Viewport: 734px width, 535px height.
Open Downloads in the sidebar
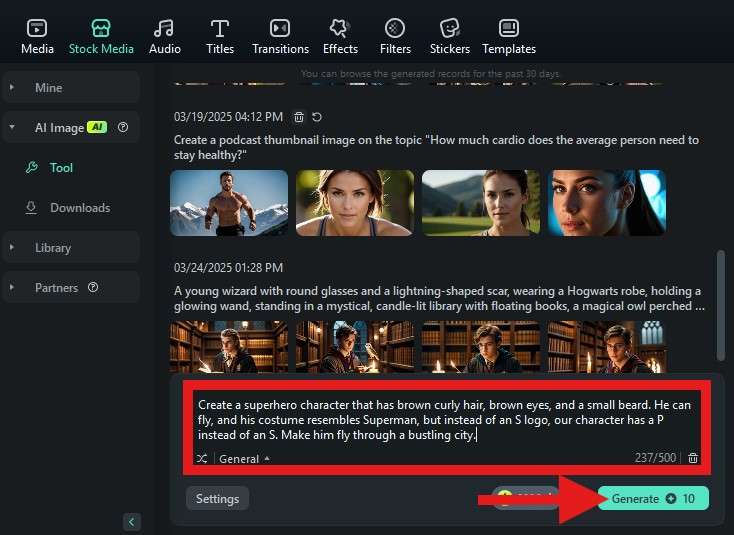80,208
